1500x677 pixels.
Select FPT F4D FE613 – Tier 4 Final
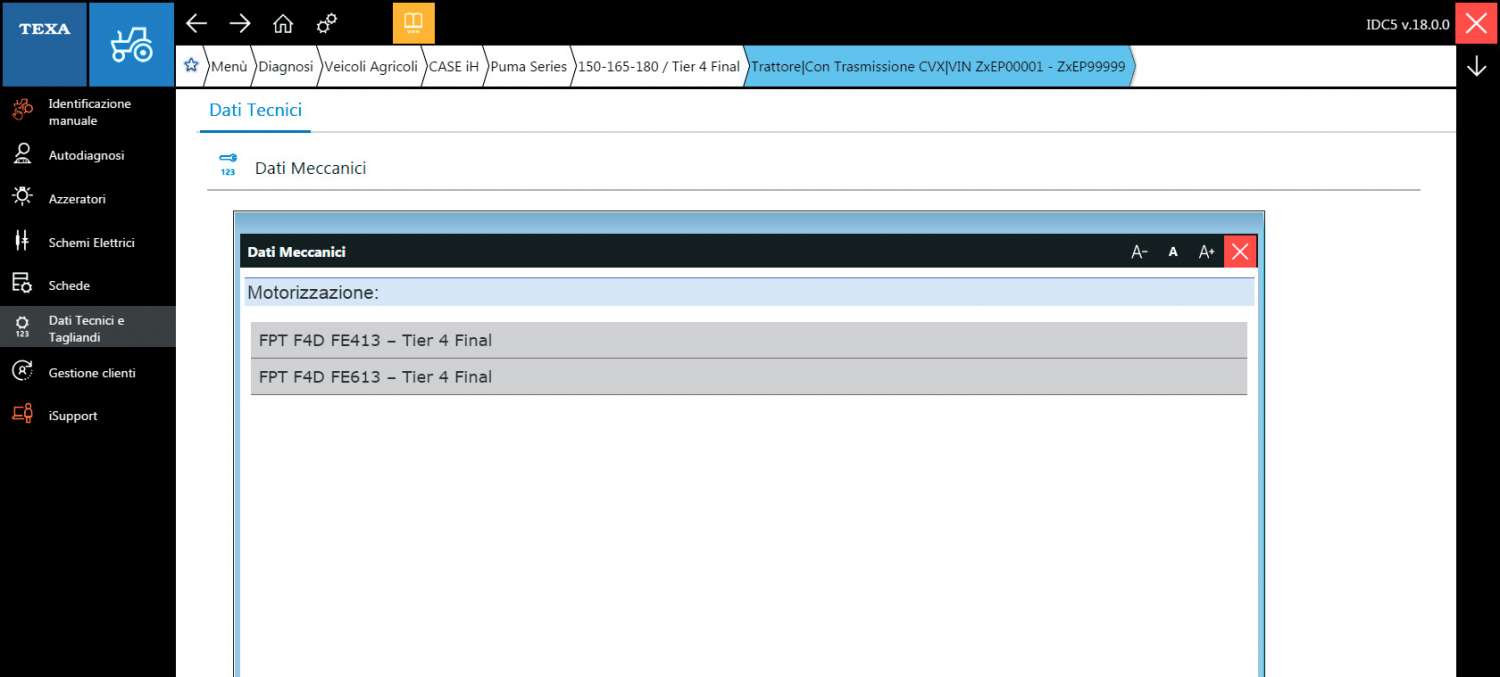[x=749, y=377]
